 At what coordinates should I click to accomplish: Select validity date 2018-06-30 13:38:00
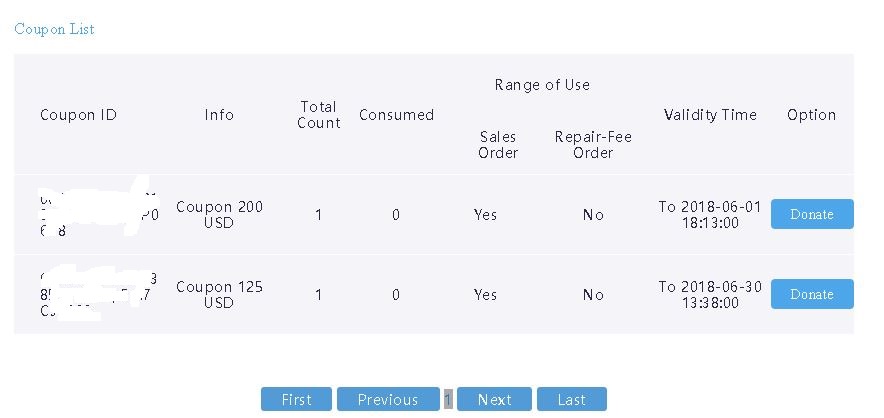pos(710,295)
